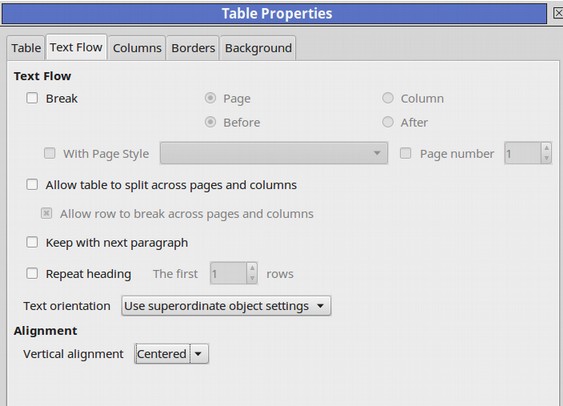Switch to the Table tab
Viewport: 563px width, 406px height.
click(26, 48)
